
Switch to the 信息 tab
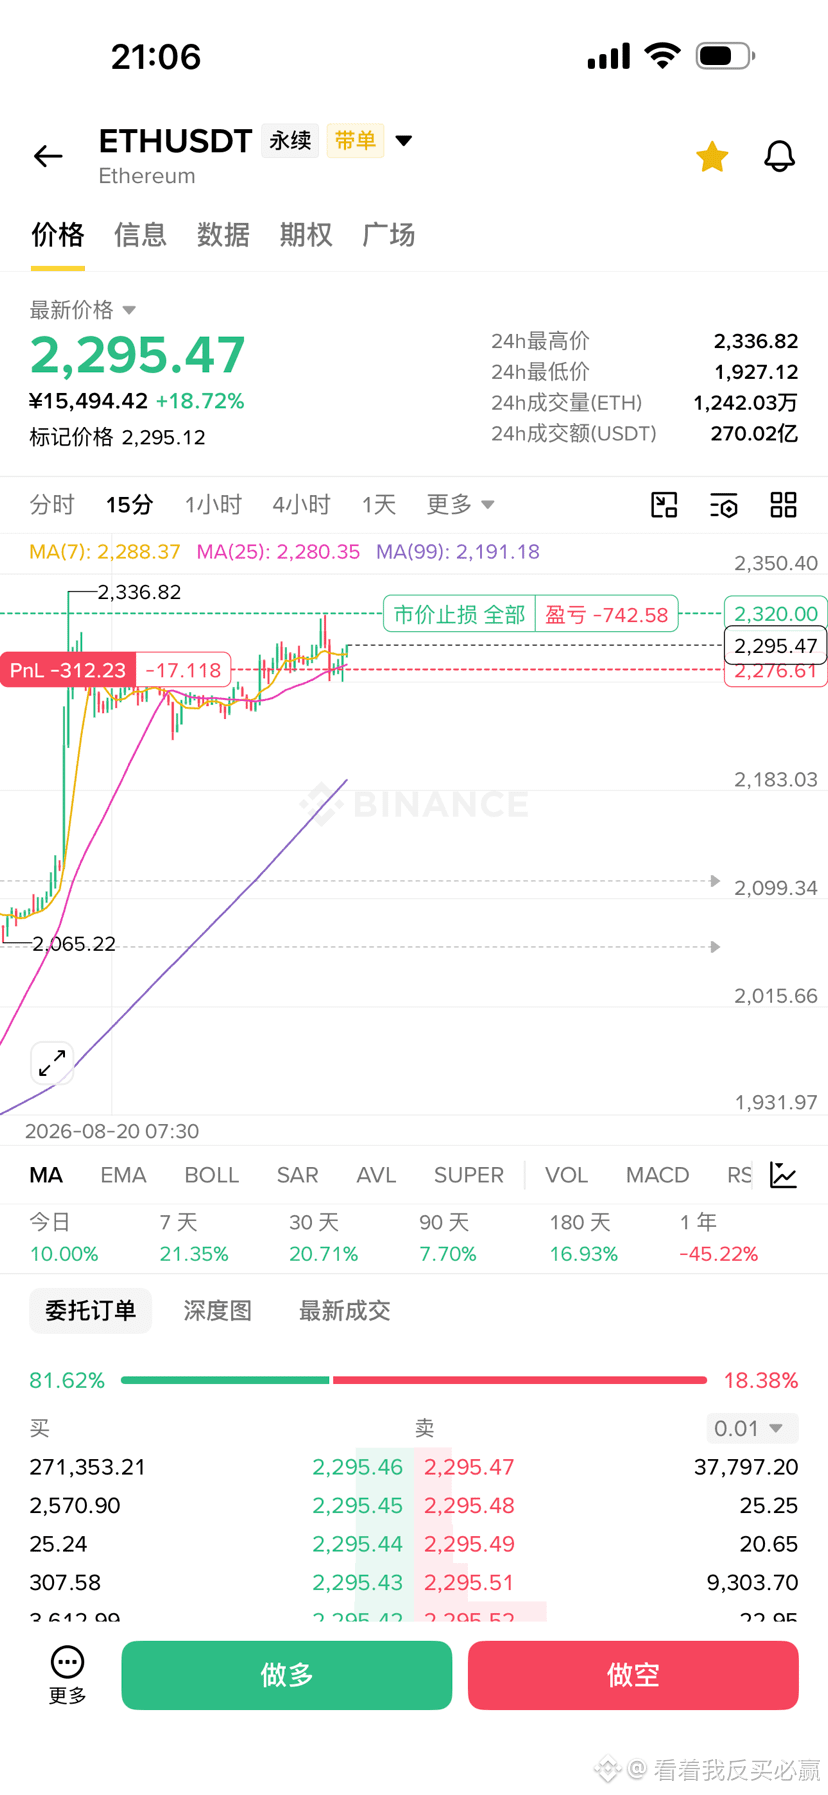(x=140, y=235)
